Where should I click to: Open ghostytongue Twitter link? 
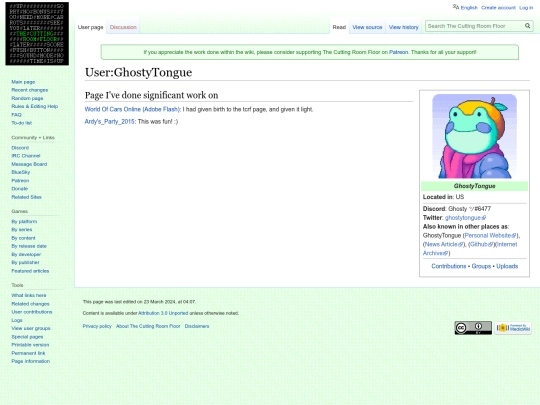click(465, 218)
